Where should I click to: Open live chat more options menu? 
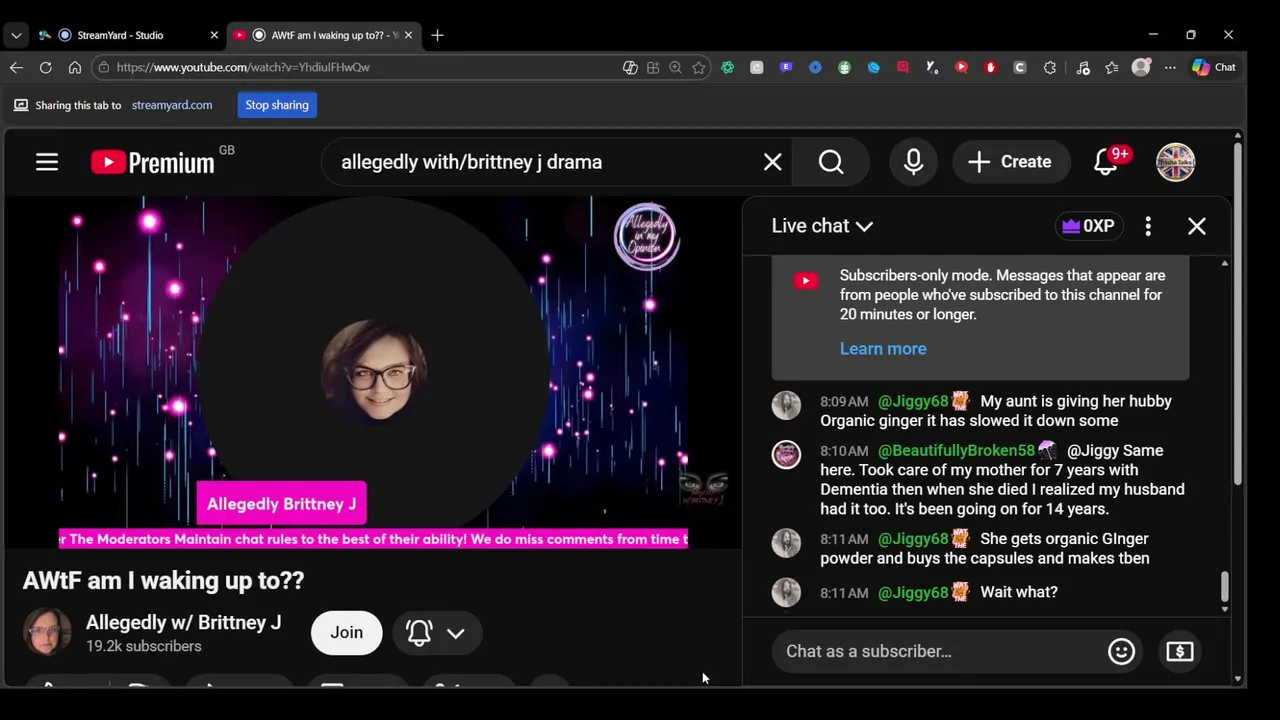tap(1148, 226)
